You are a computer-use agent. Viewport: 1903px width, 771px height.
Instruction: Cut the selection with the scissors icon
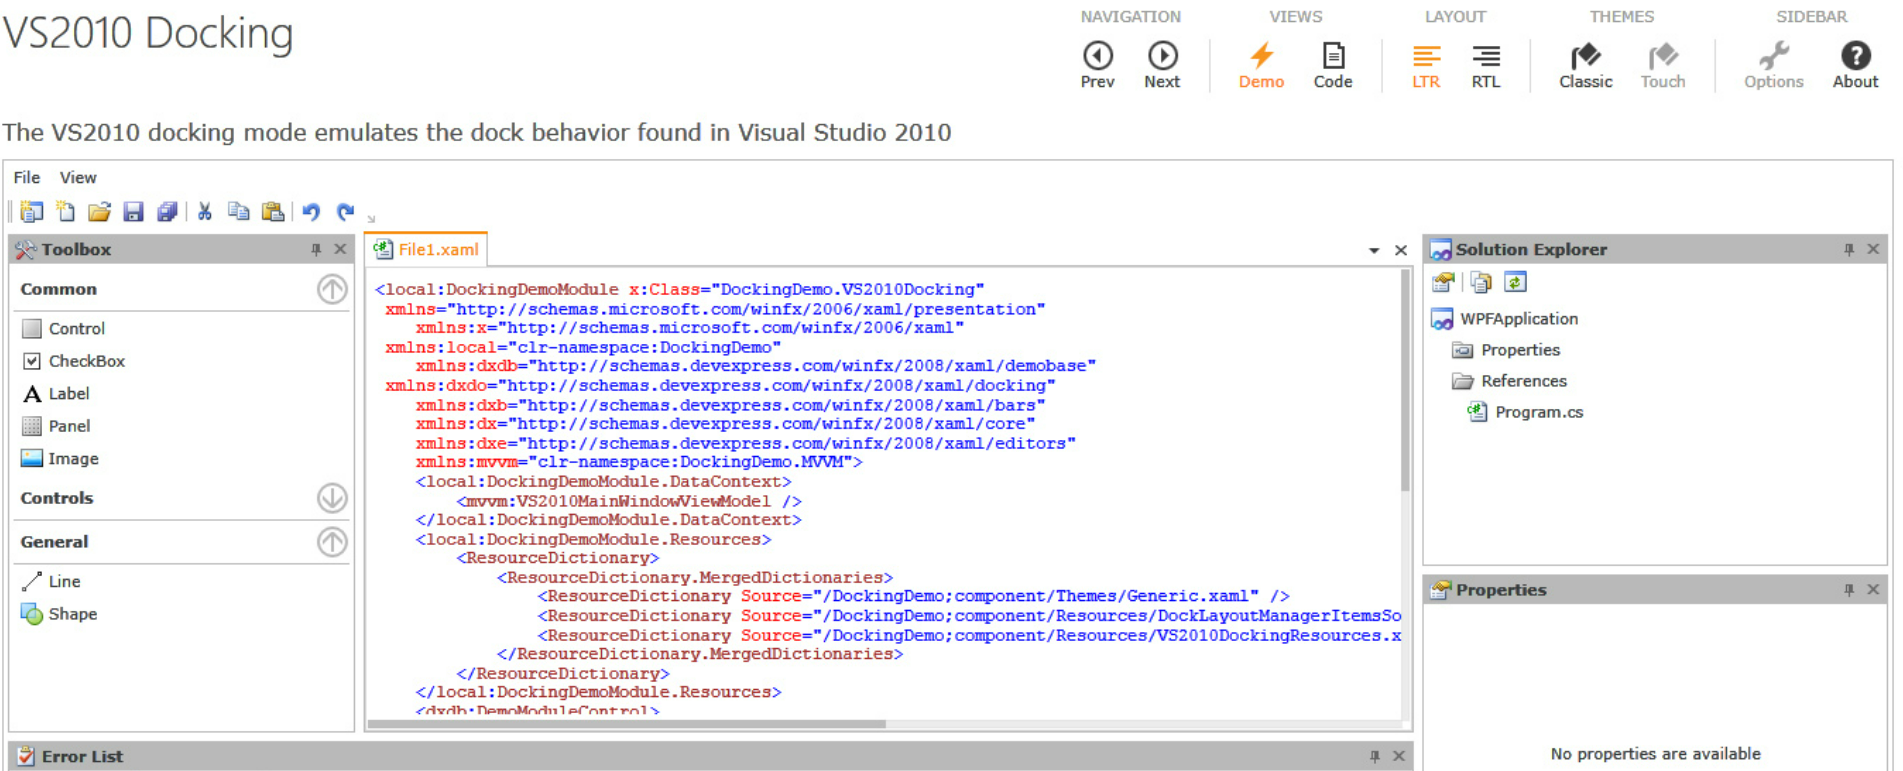point(205,212)
